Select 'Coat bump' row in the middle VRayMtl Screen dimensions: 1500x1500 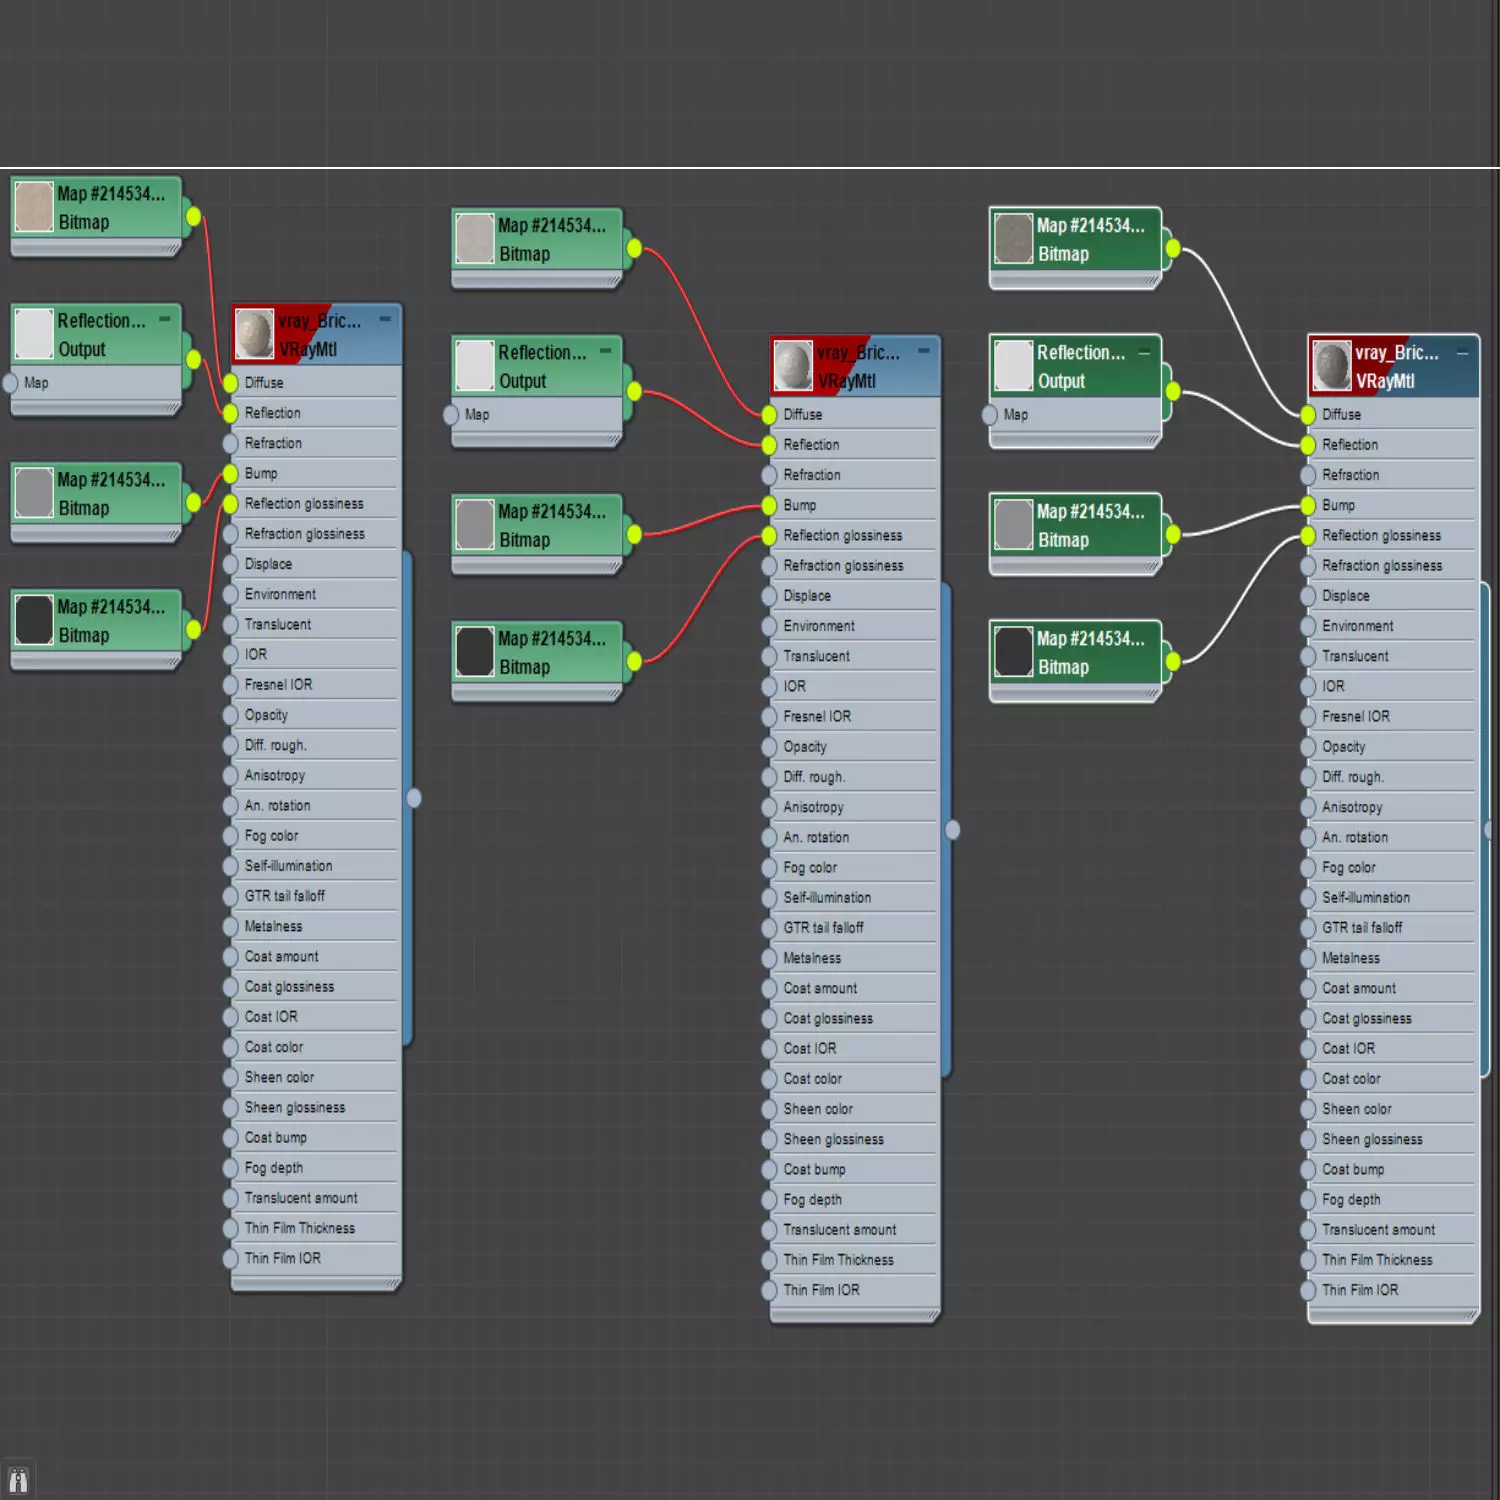[x=855, y=1169]
